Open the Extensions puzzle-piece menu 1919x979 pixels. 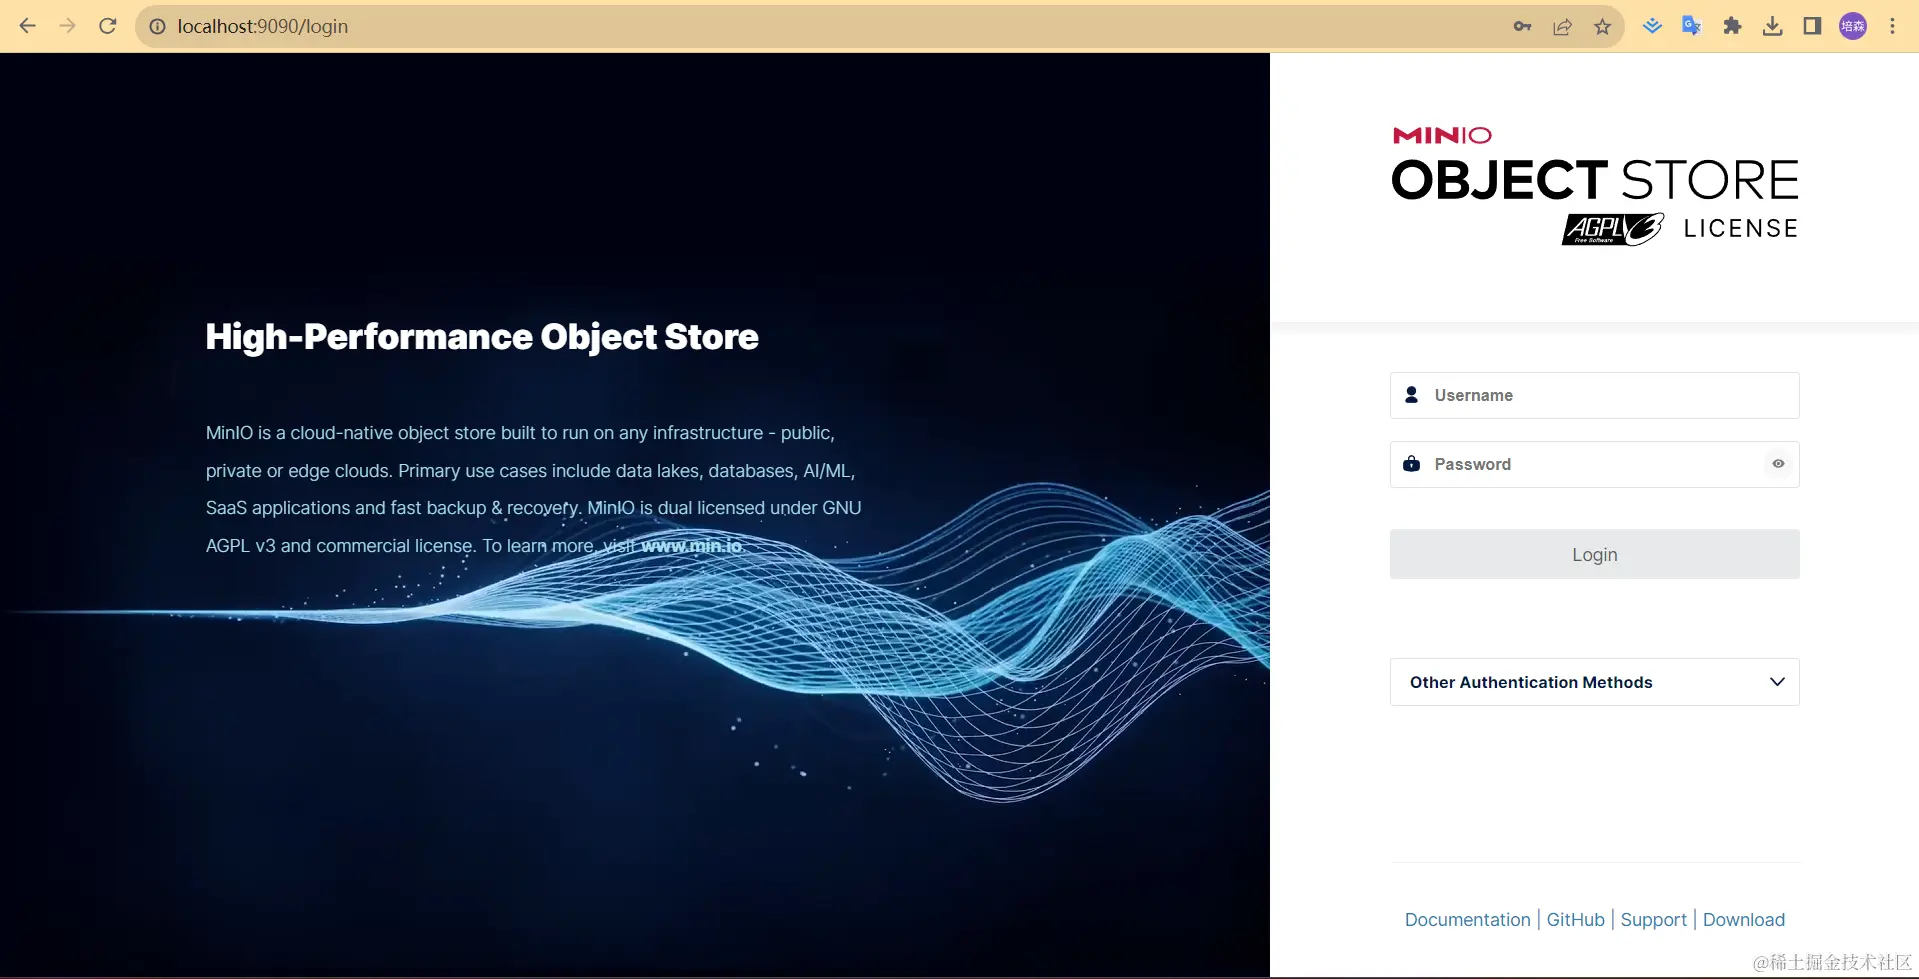pyautogui.click(x=1732, y=26)
